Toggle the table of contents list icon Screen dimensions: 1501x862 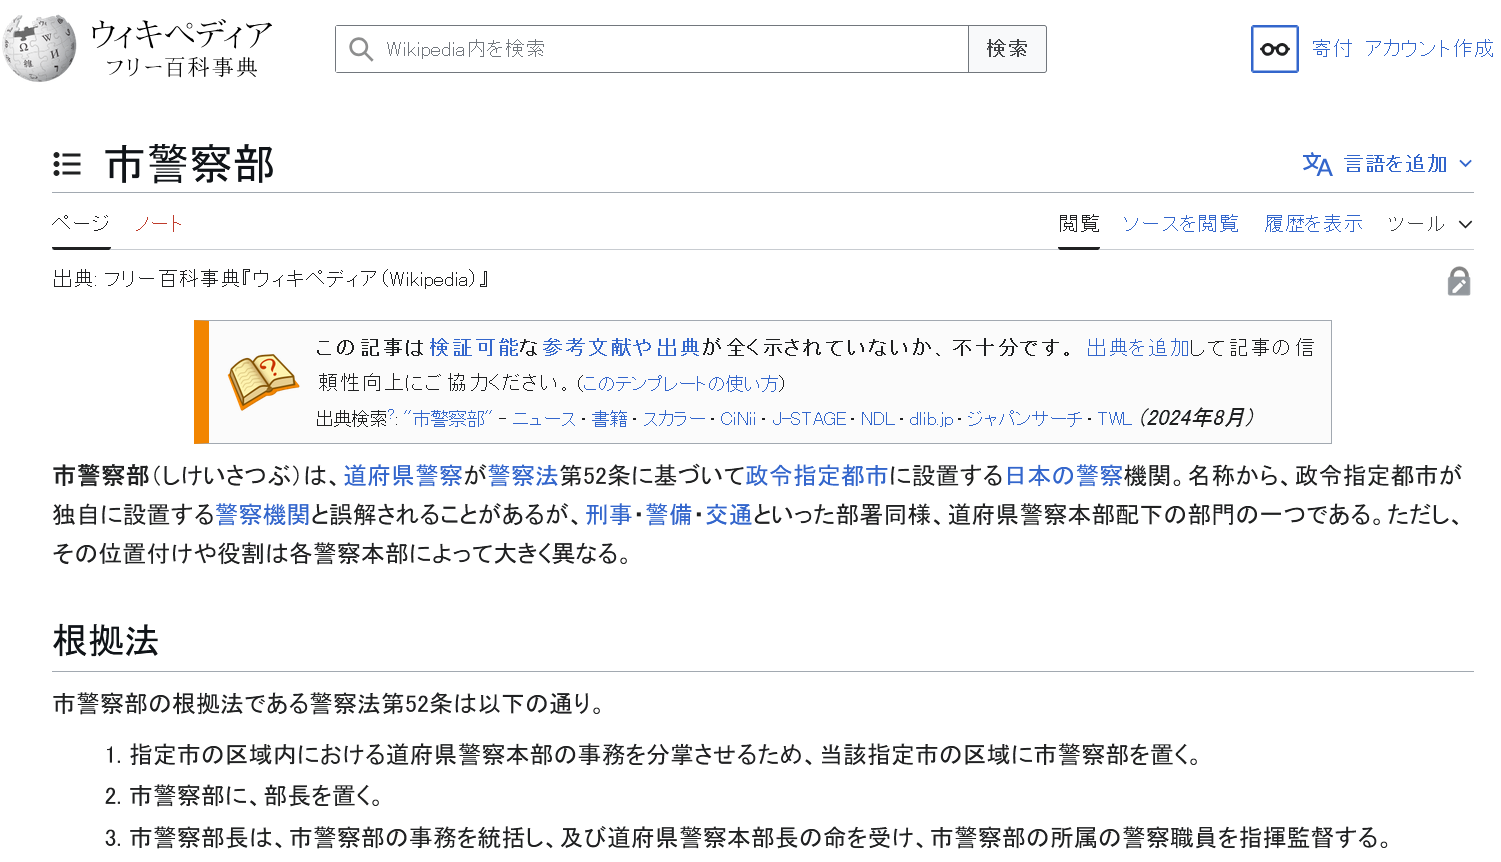[x=67, y=164]
